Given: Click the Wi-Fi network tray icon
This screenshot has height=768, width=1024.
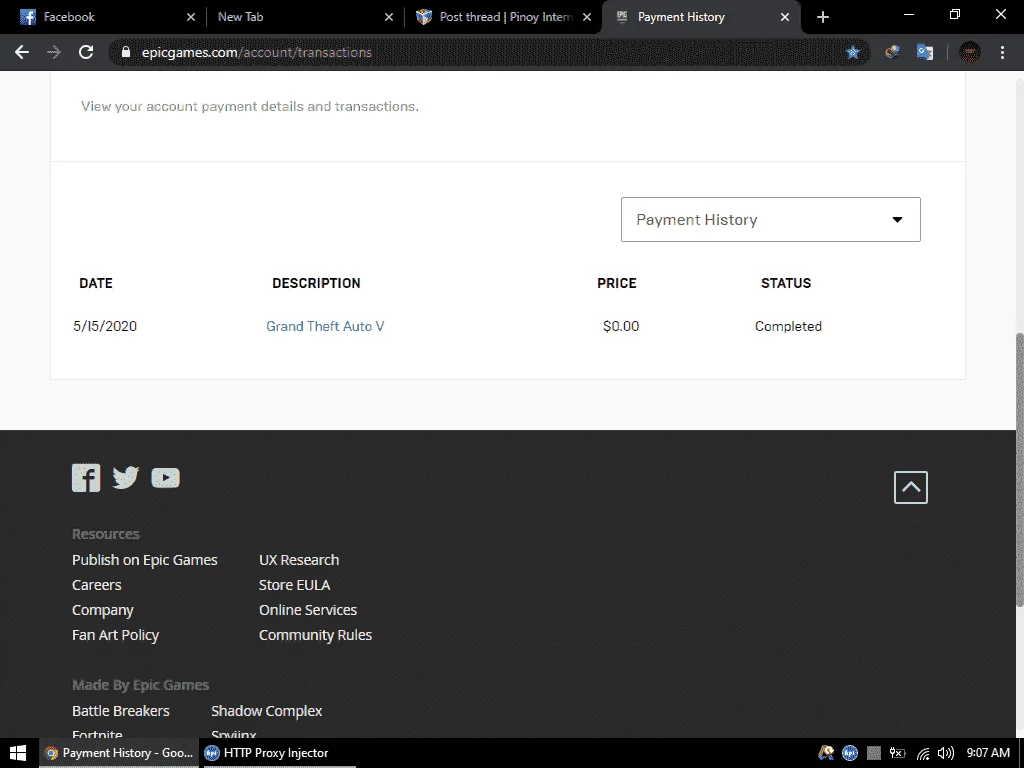Looking at the screenshot, I should pos(923,753).
